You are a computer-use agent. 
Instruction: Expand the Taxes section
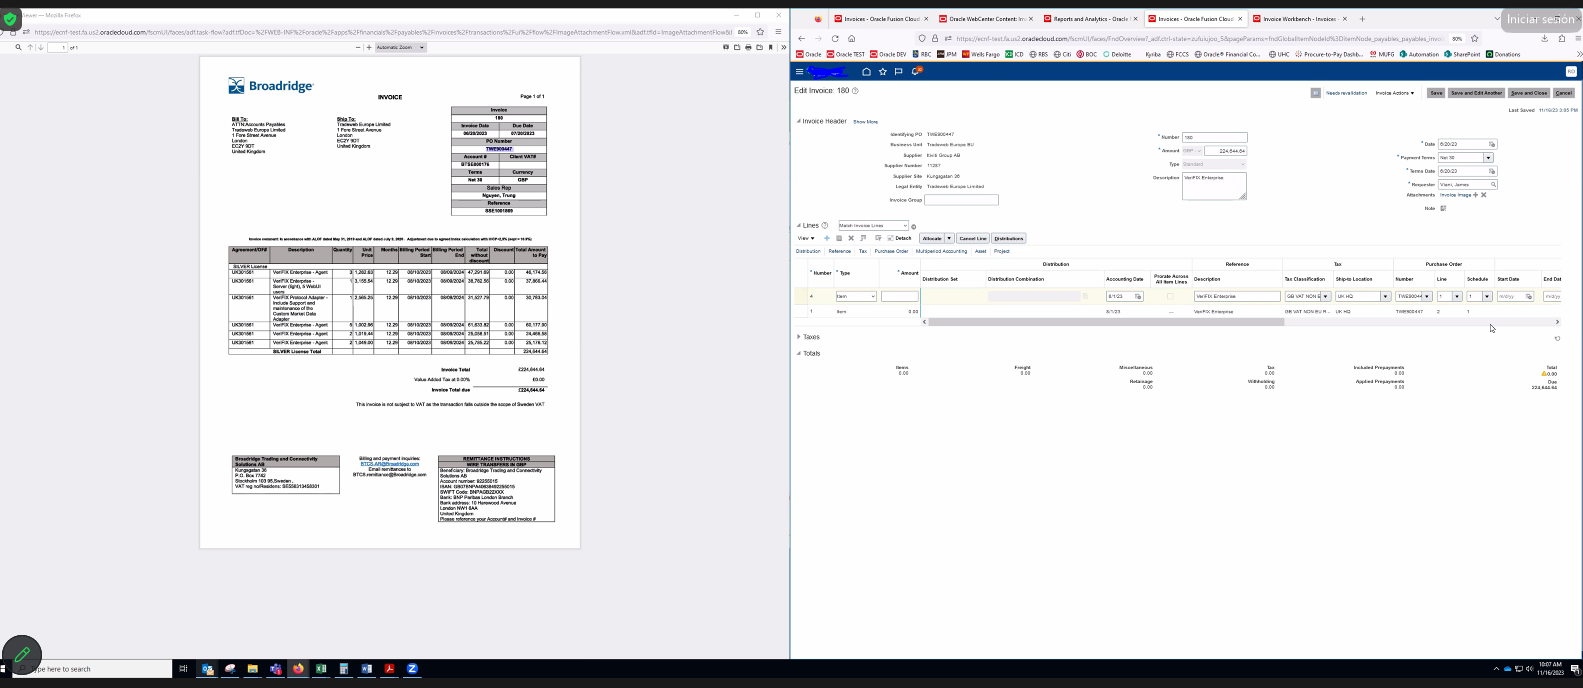(x=798, y=337)
